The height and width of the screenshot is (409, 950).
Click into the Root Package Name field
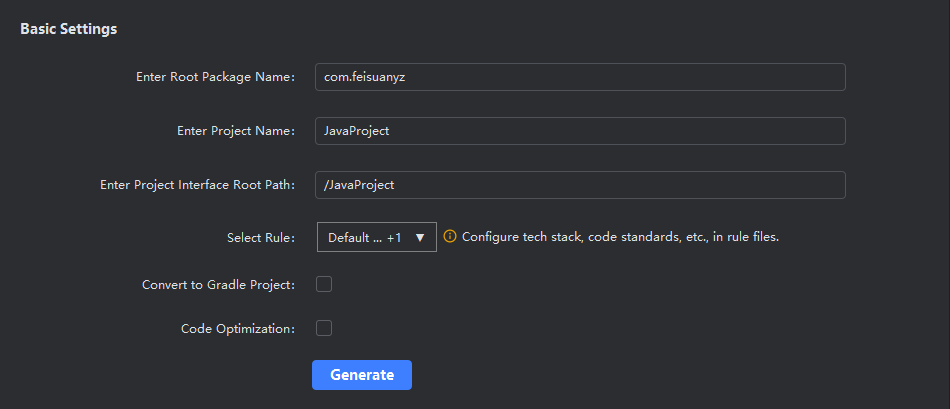click(x=580, y=78)
